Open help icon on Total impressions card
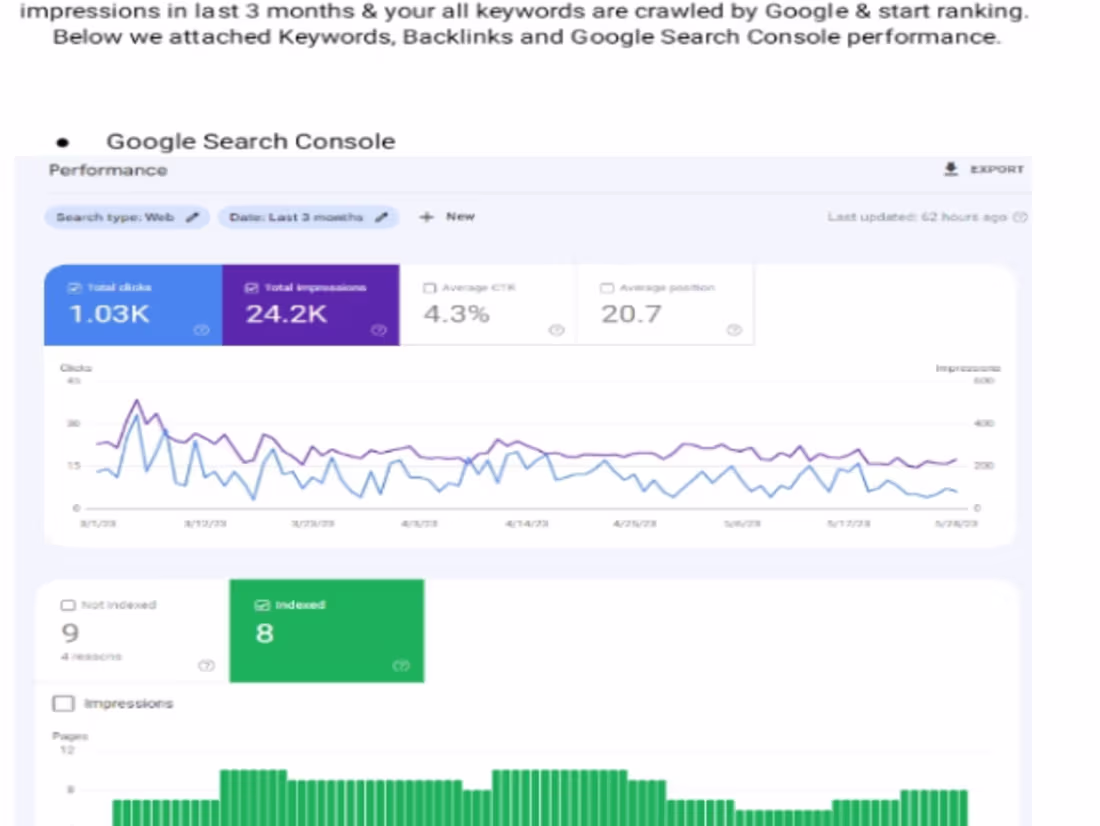The image size is (1100, 826). point(379,330)
